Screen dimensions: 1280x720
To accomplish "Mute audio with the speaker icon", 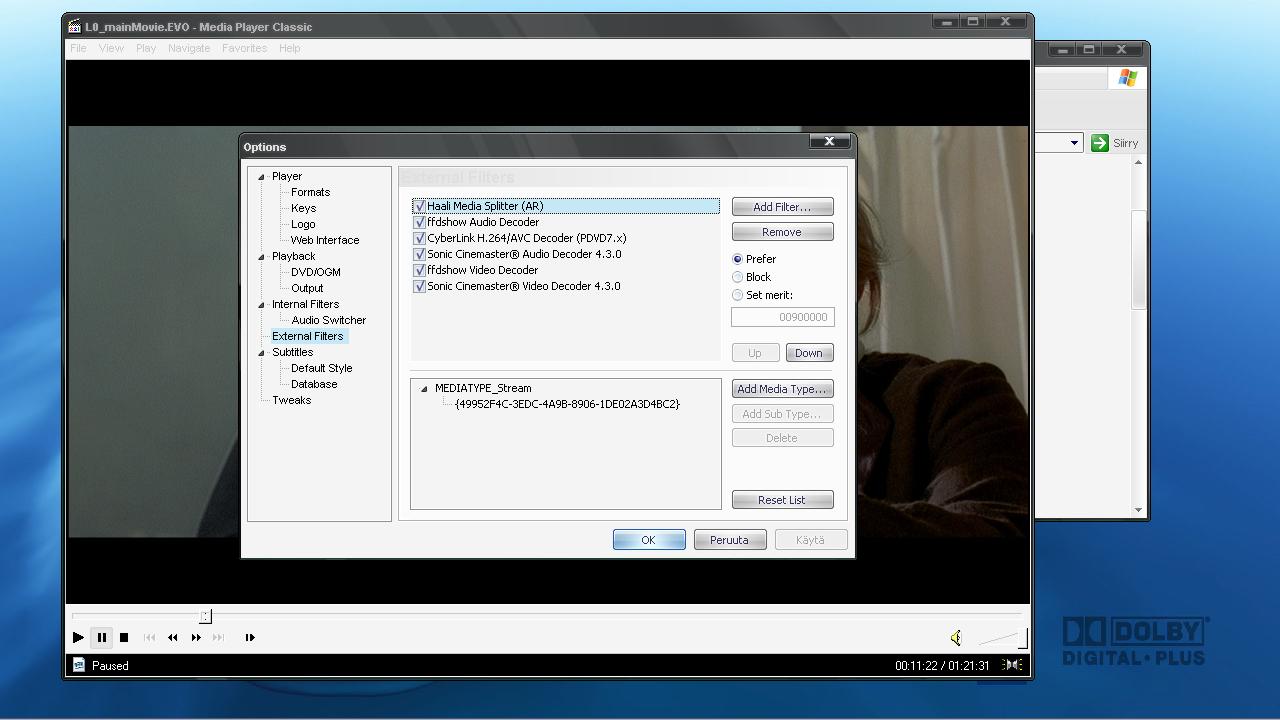I will (x=956, y=638).
